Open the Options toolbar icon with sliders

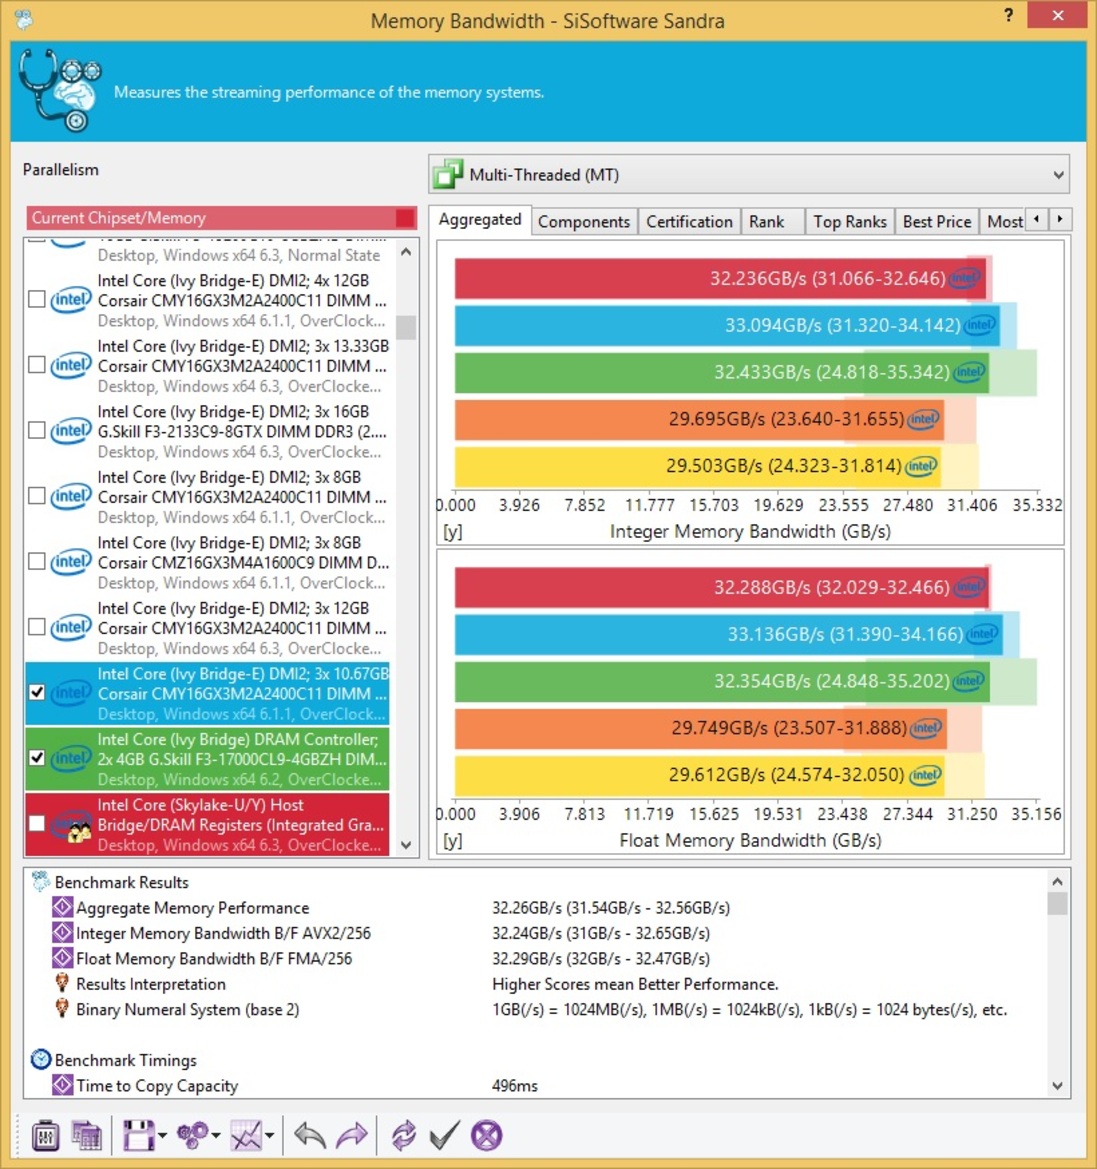pos(45,1135)
